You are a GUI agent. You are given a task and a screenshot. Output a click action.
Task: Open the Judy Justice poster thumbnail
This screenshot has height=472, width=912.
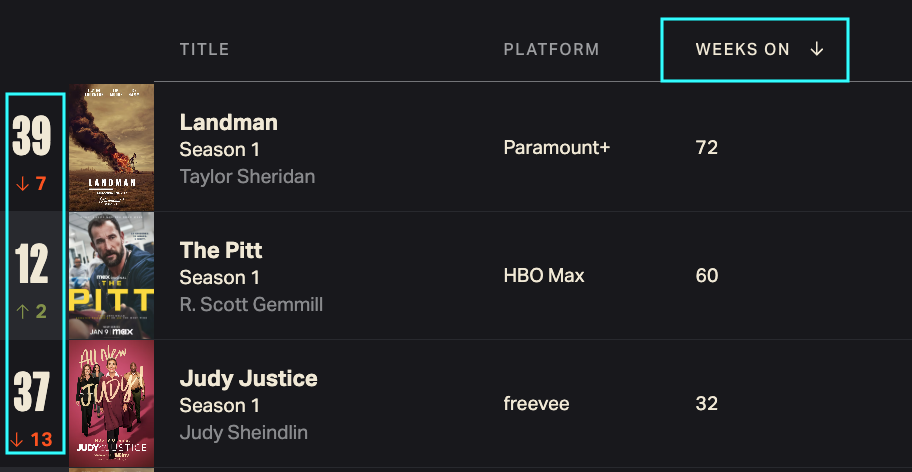(x=111, y=403)
